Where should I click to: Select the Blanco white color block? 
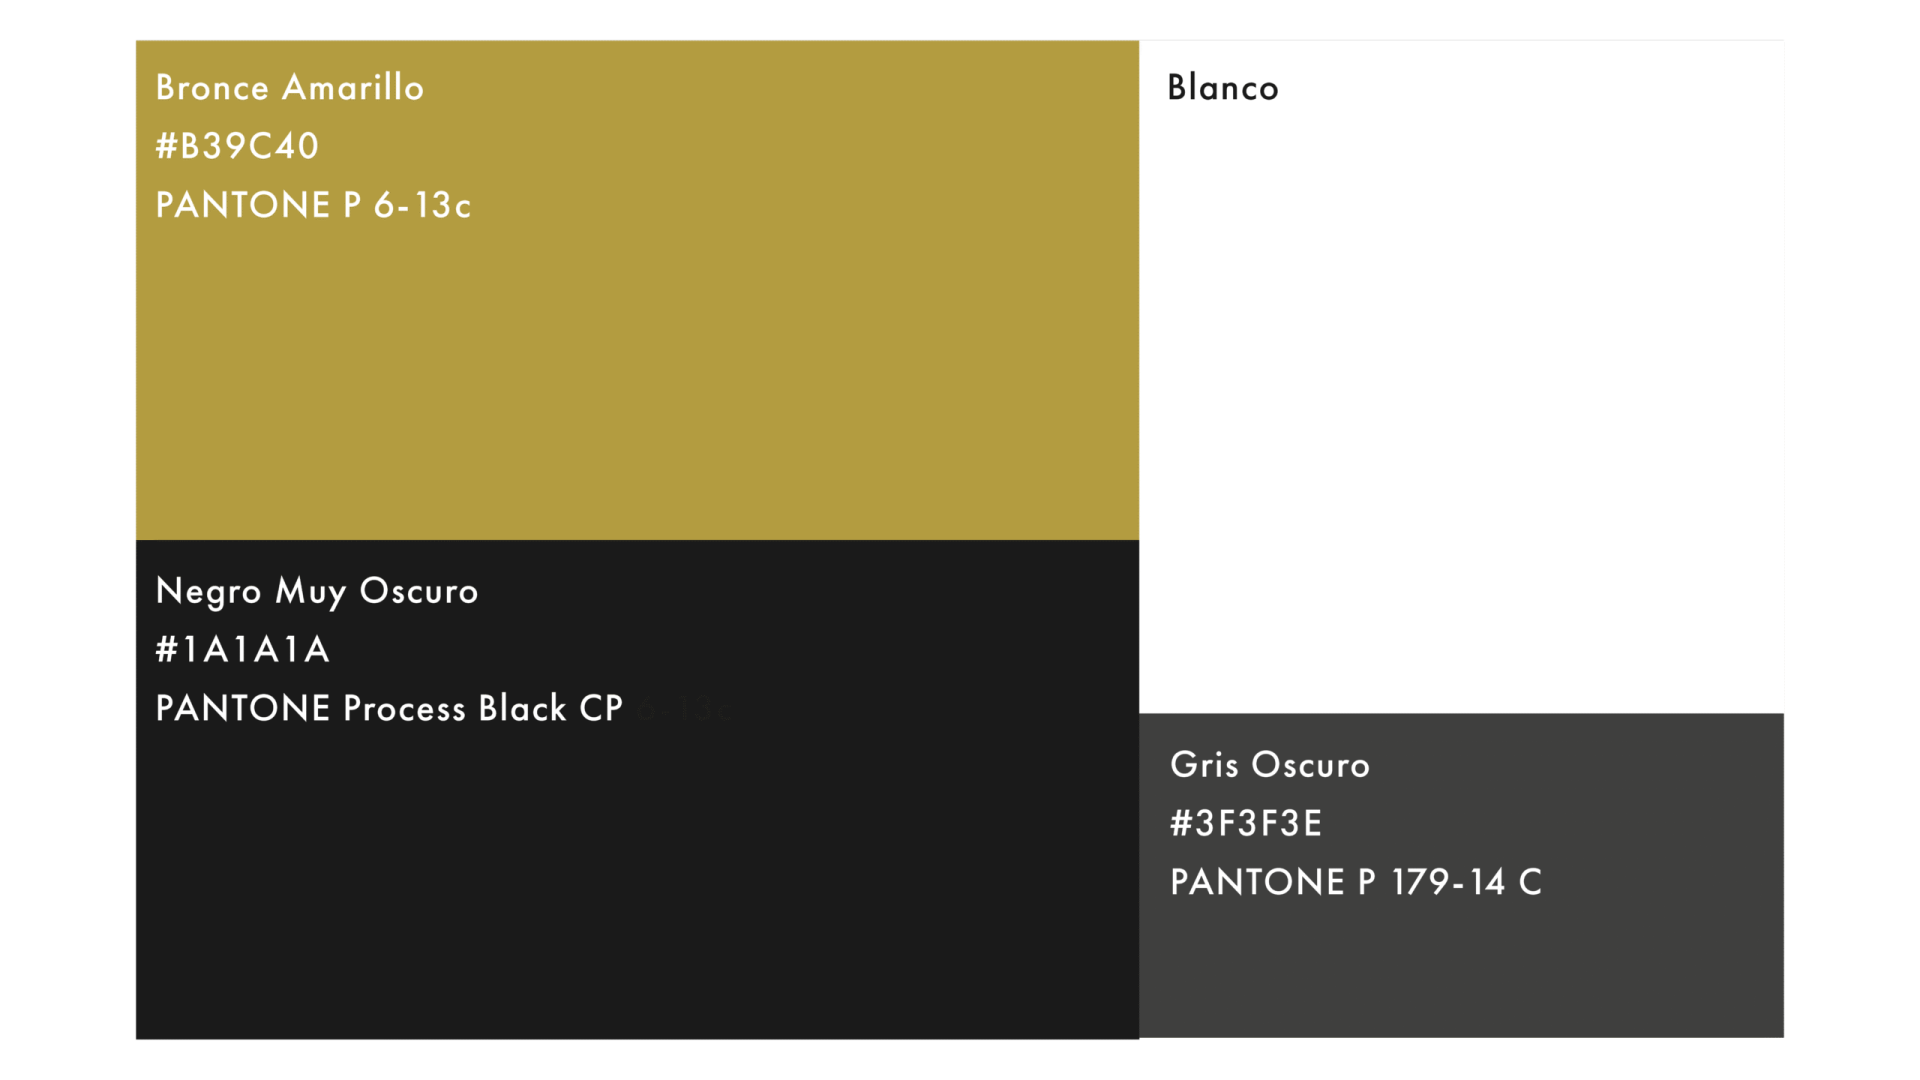coord(1461,377)
